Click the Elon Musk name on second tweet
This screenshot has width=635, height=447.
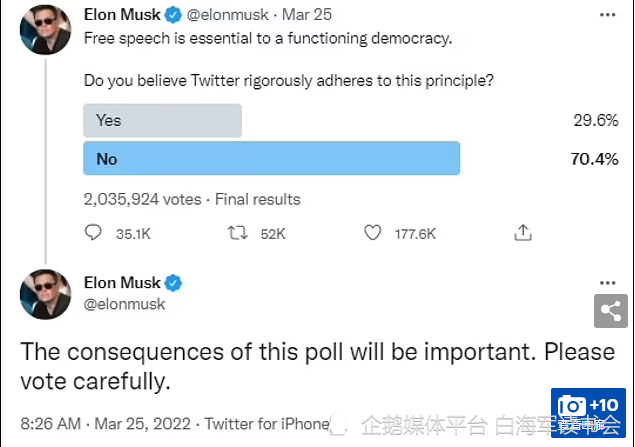click(122, 283)
